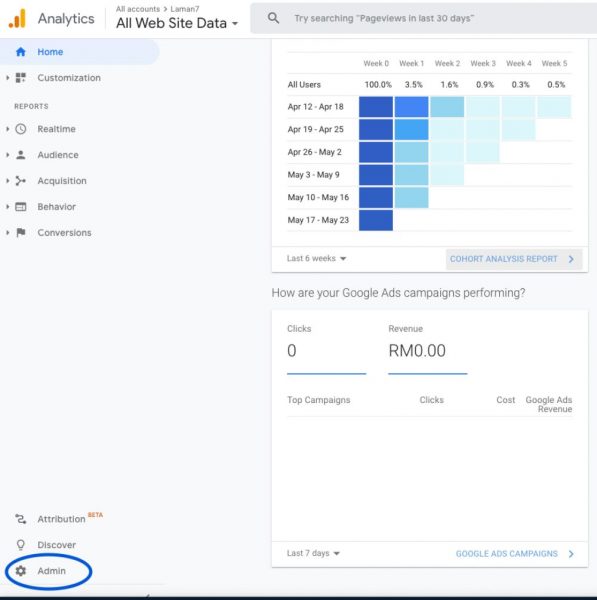Open the Last 6 weeks dropdown
This screenshot has width=597, height=600.
[316, 258]
